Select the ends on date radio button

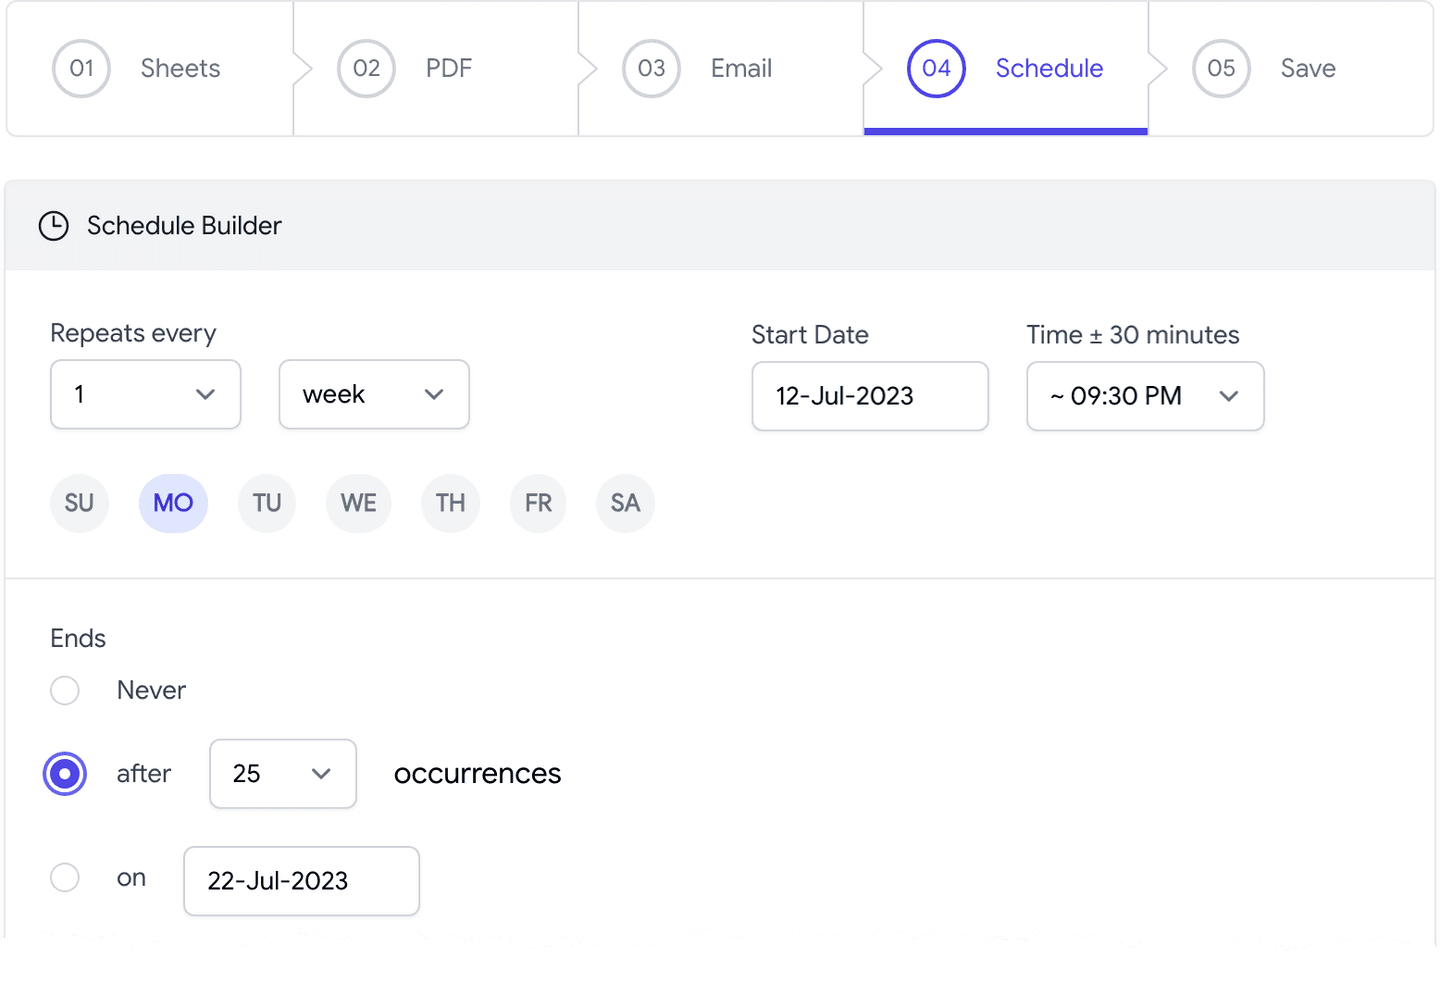tap(65, 877)
